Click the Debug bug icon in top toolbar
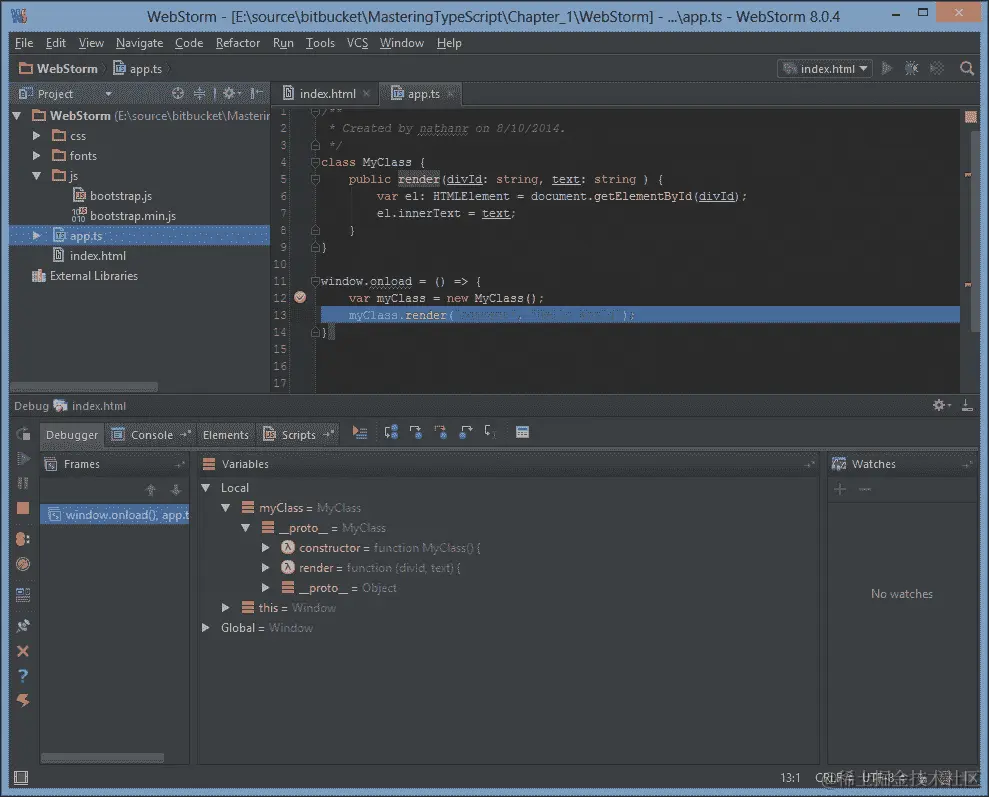Image resolution: width=989 pixels, height=797 pixels. [911, 68]
